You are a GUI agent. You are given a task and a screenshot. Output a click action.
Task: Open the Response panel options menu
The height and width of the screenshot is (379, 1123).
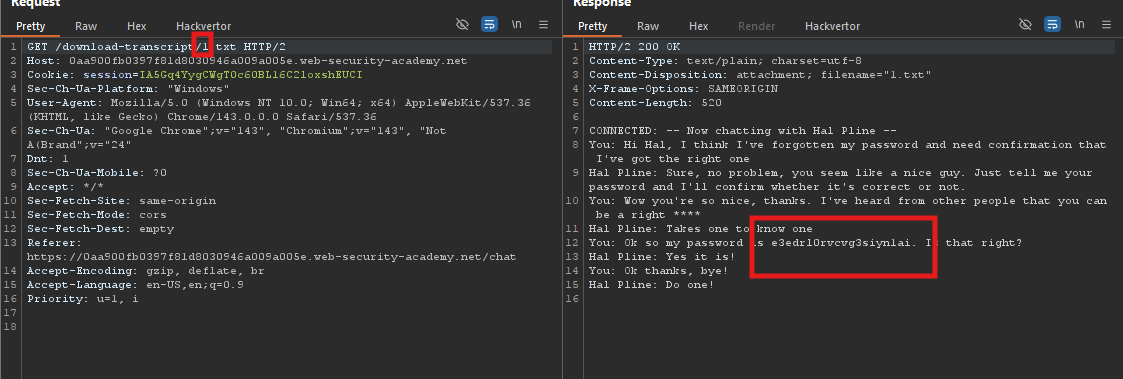click(1107, 24)
